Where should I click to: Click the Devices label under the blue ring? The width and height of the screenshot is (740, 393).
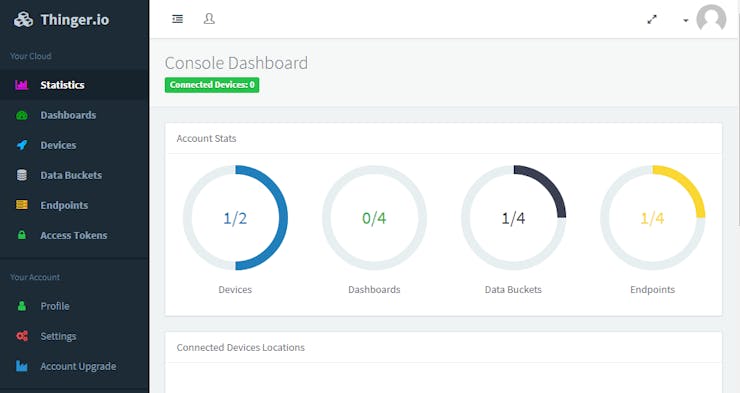[235, 290]
